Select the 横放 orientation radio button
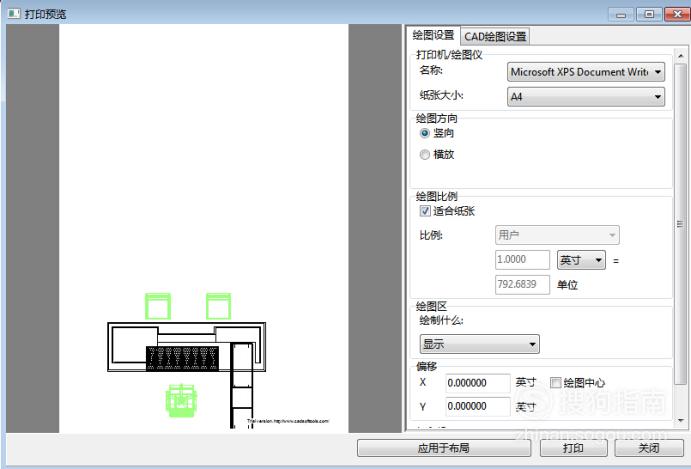Screen dimensions: 691x469 (424, 155)
